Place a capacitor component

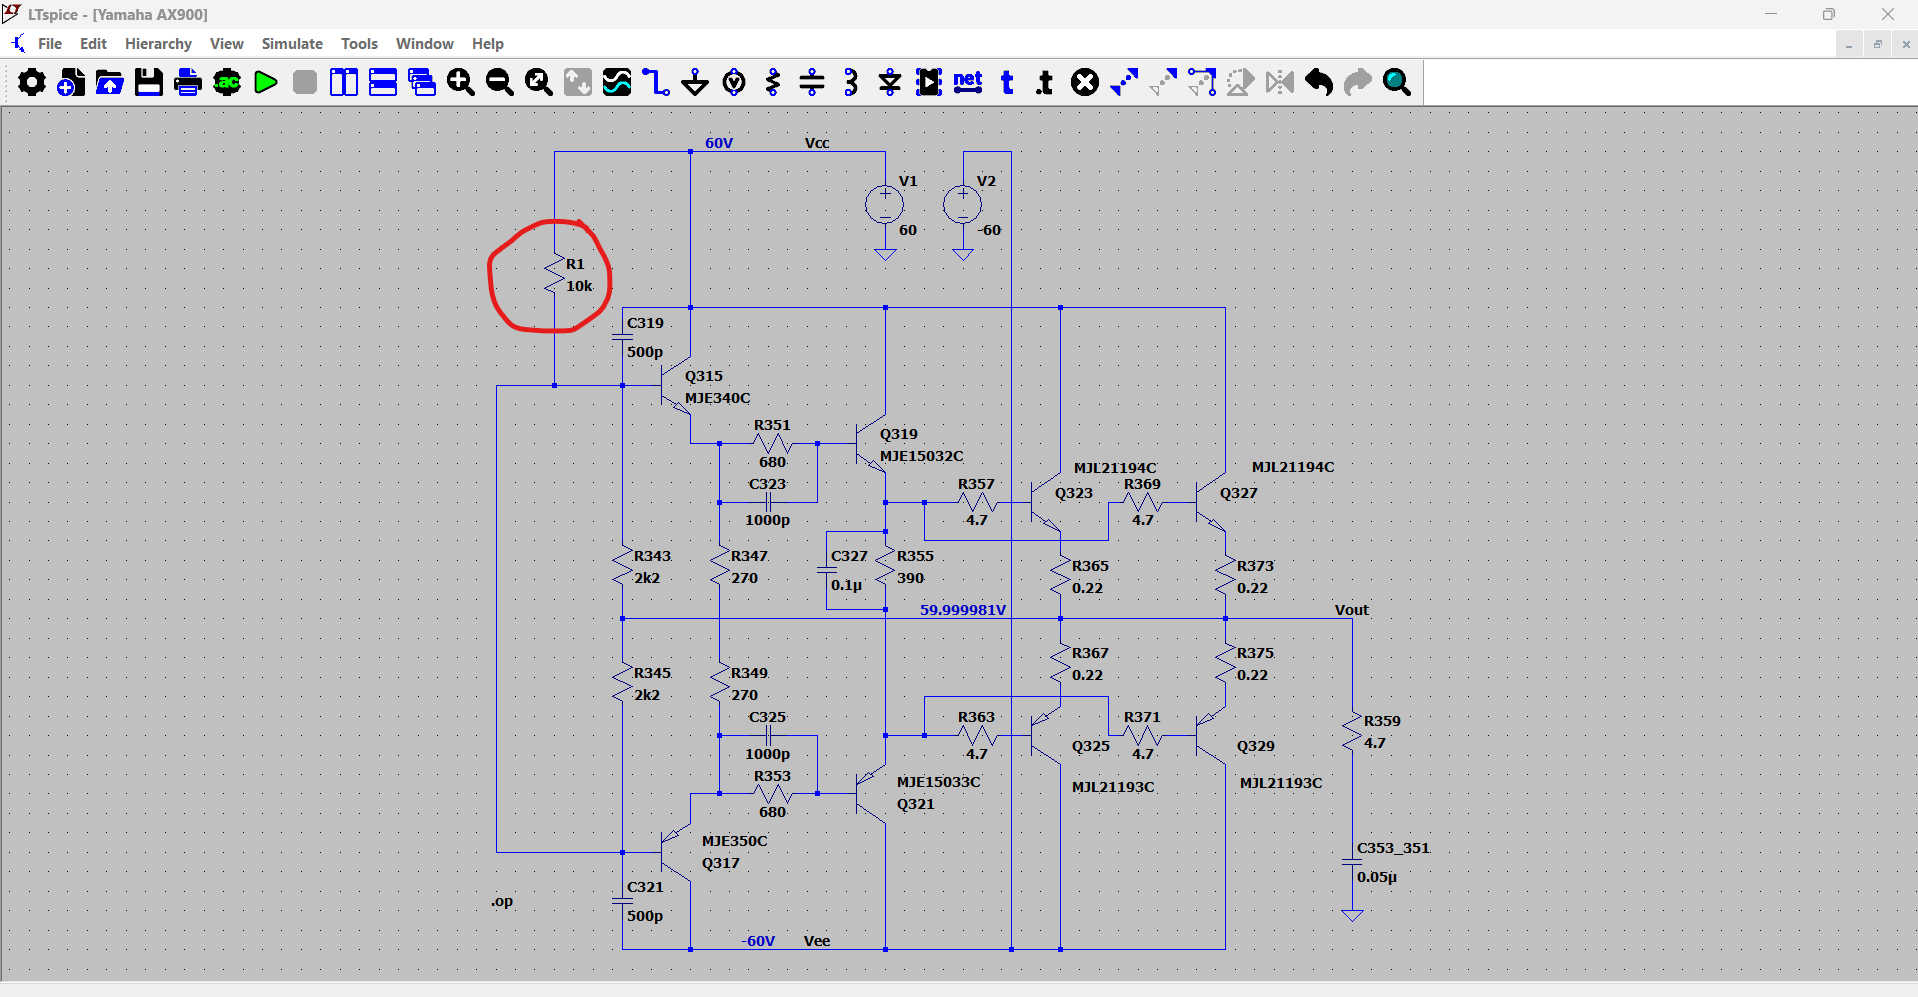812,82
